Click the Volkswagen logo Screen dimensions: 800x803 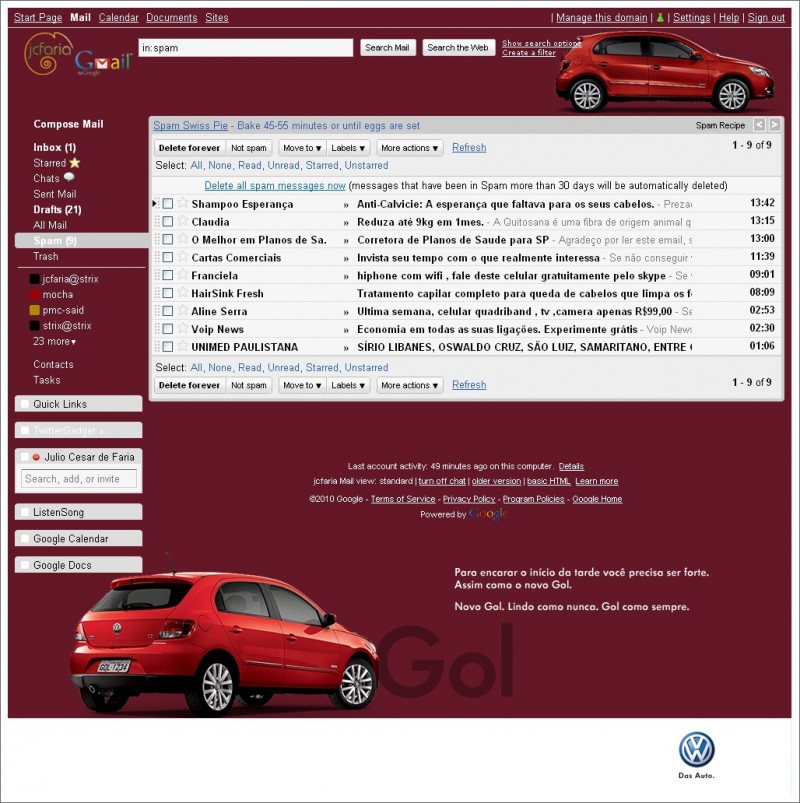(697, 749)
